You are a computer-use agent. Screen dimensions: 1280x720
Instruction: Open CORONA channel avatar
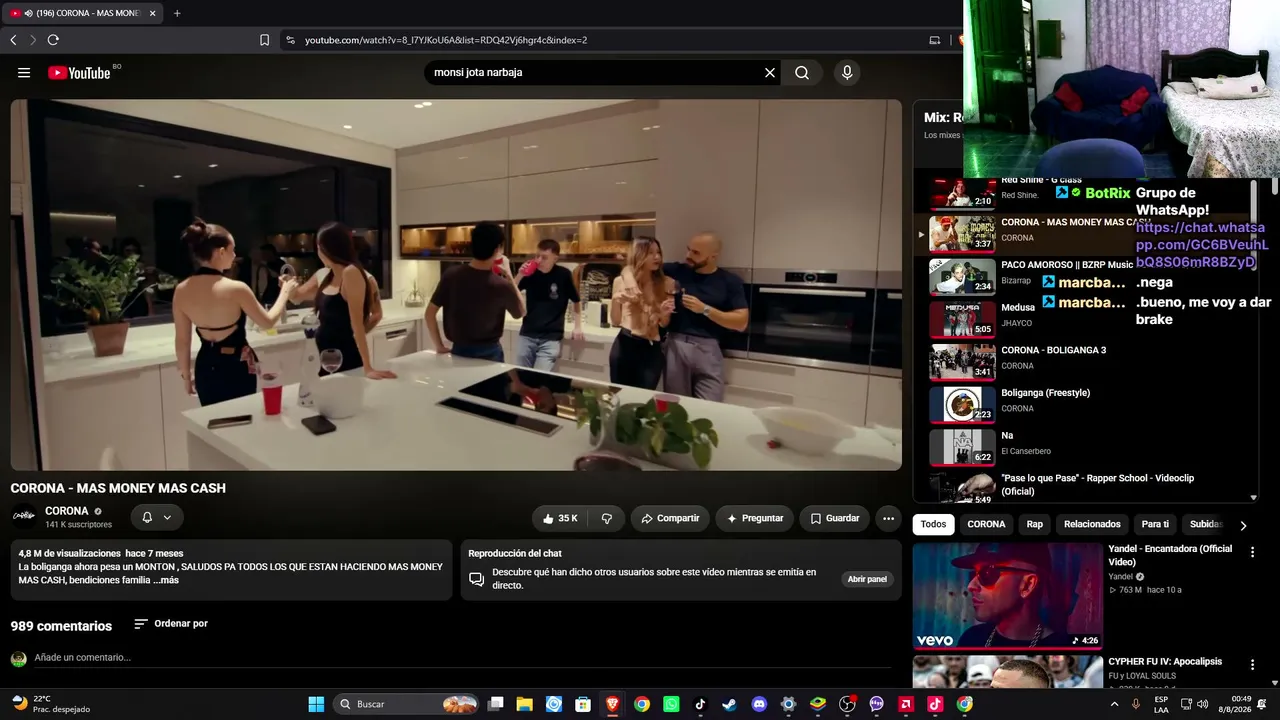(23, 516)
